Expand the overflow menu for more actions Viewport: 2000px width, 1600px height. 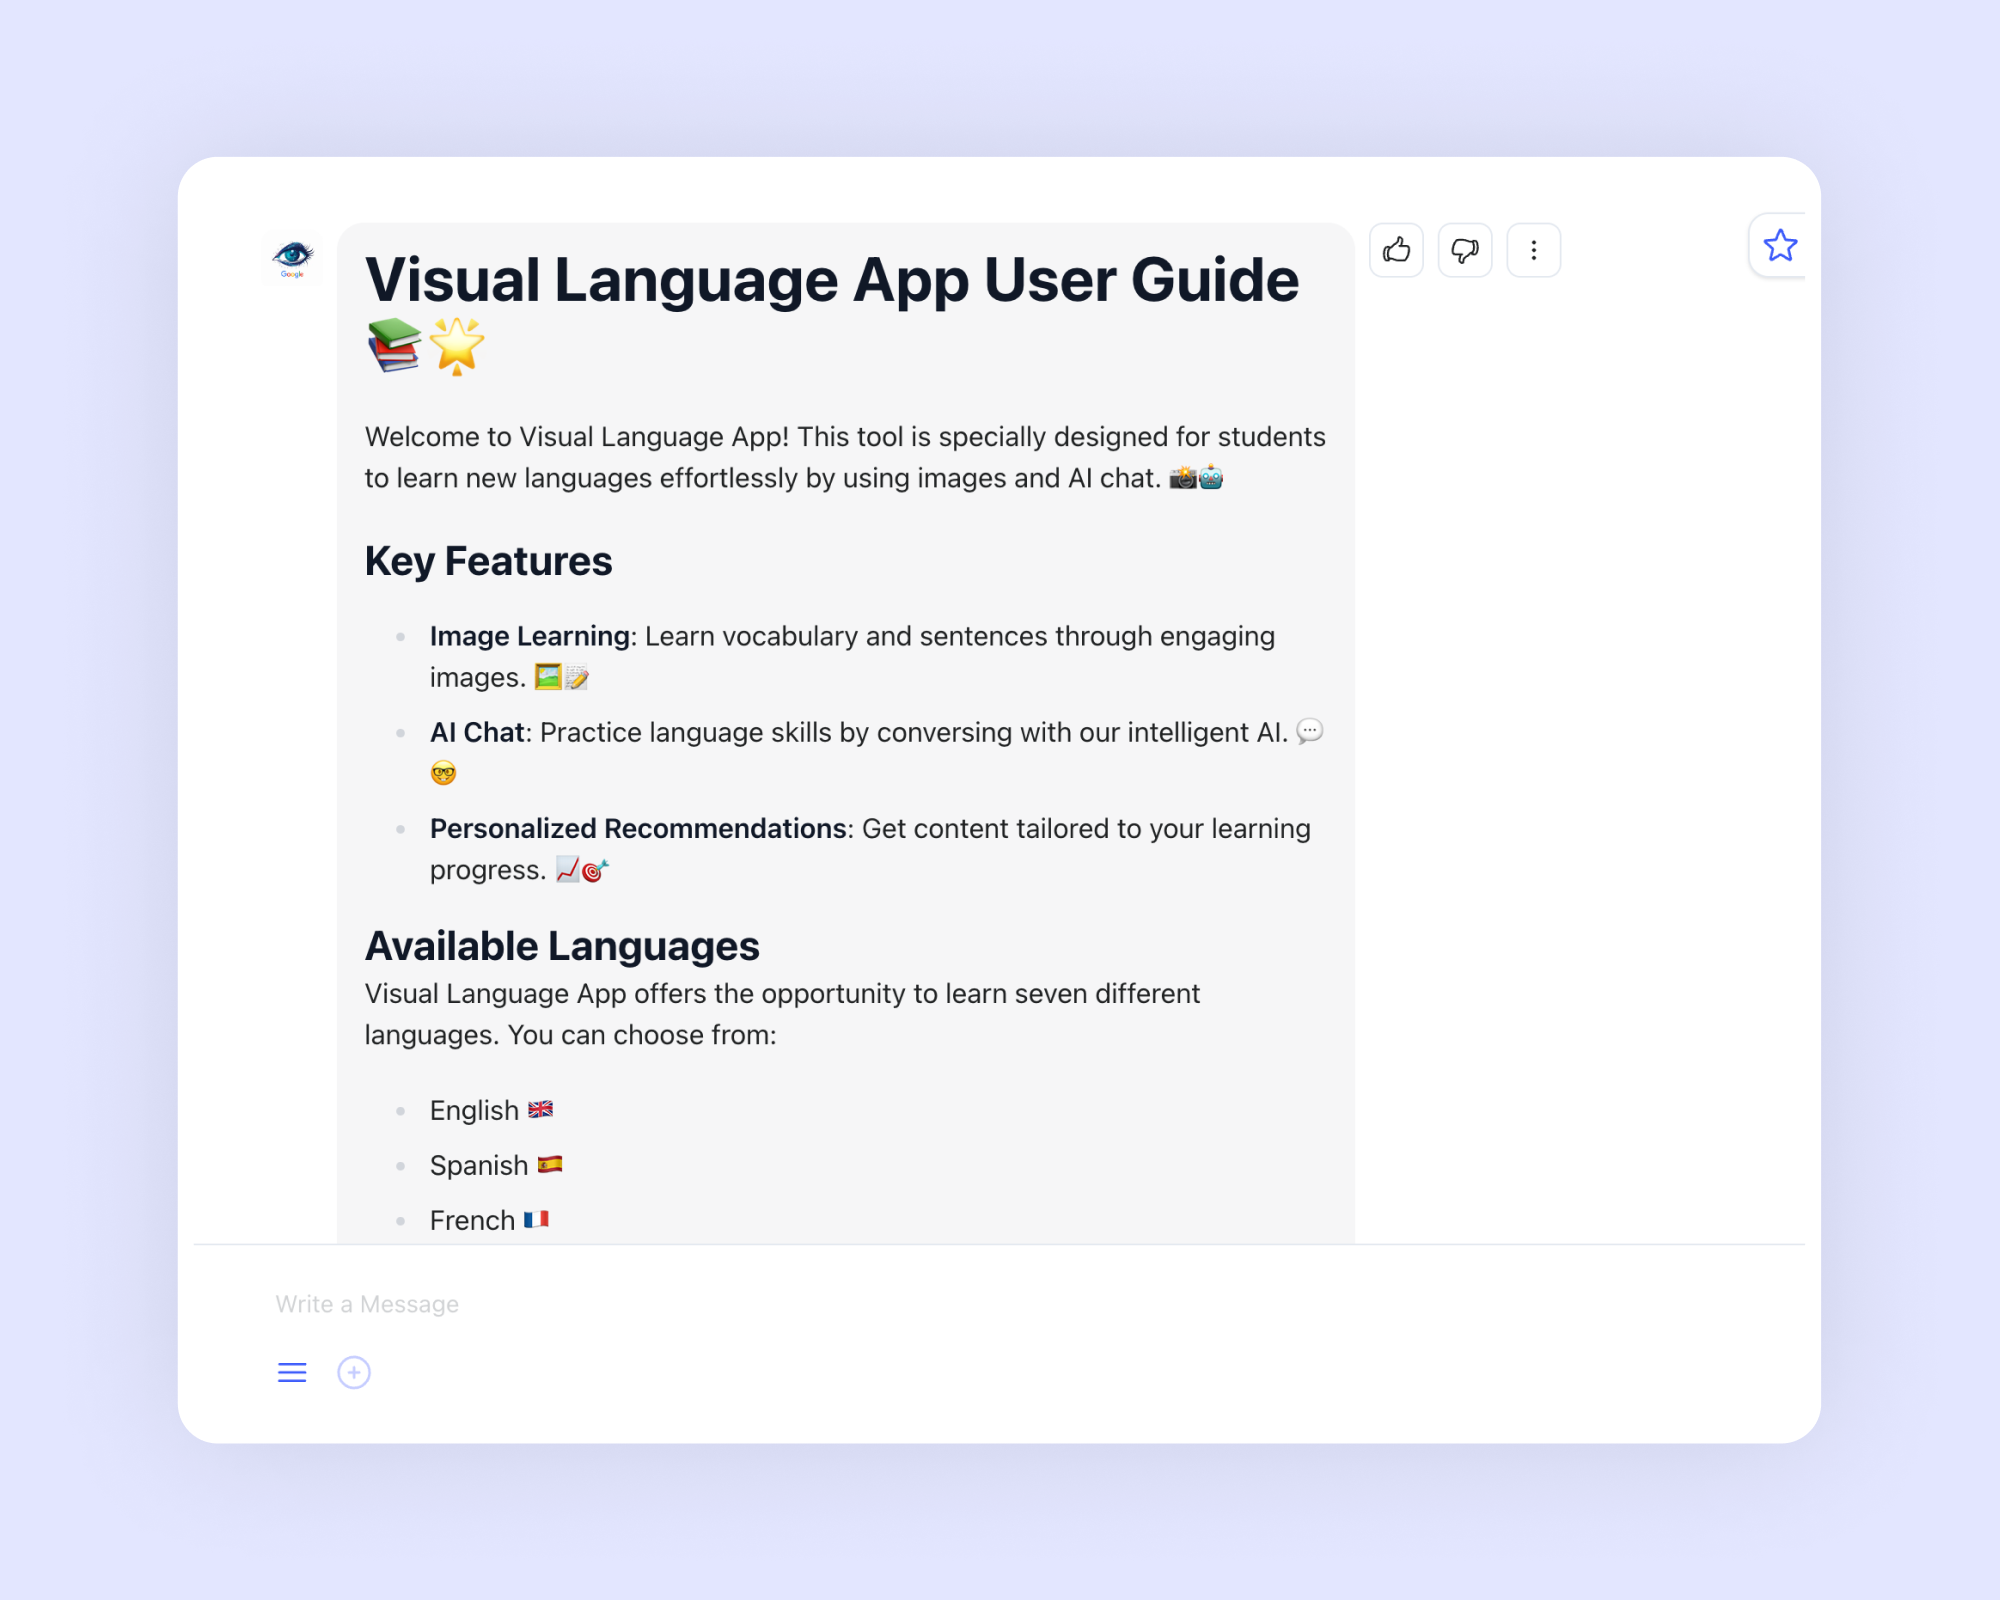point(1533,250)
